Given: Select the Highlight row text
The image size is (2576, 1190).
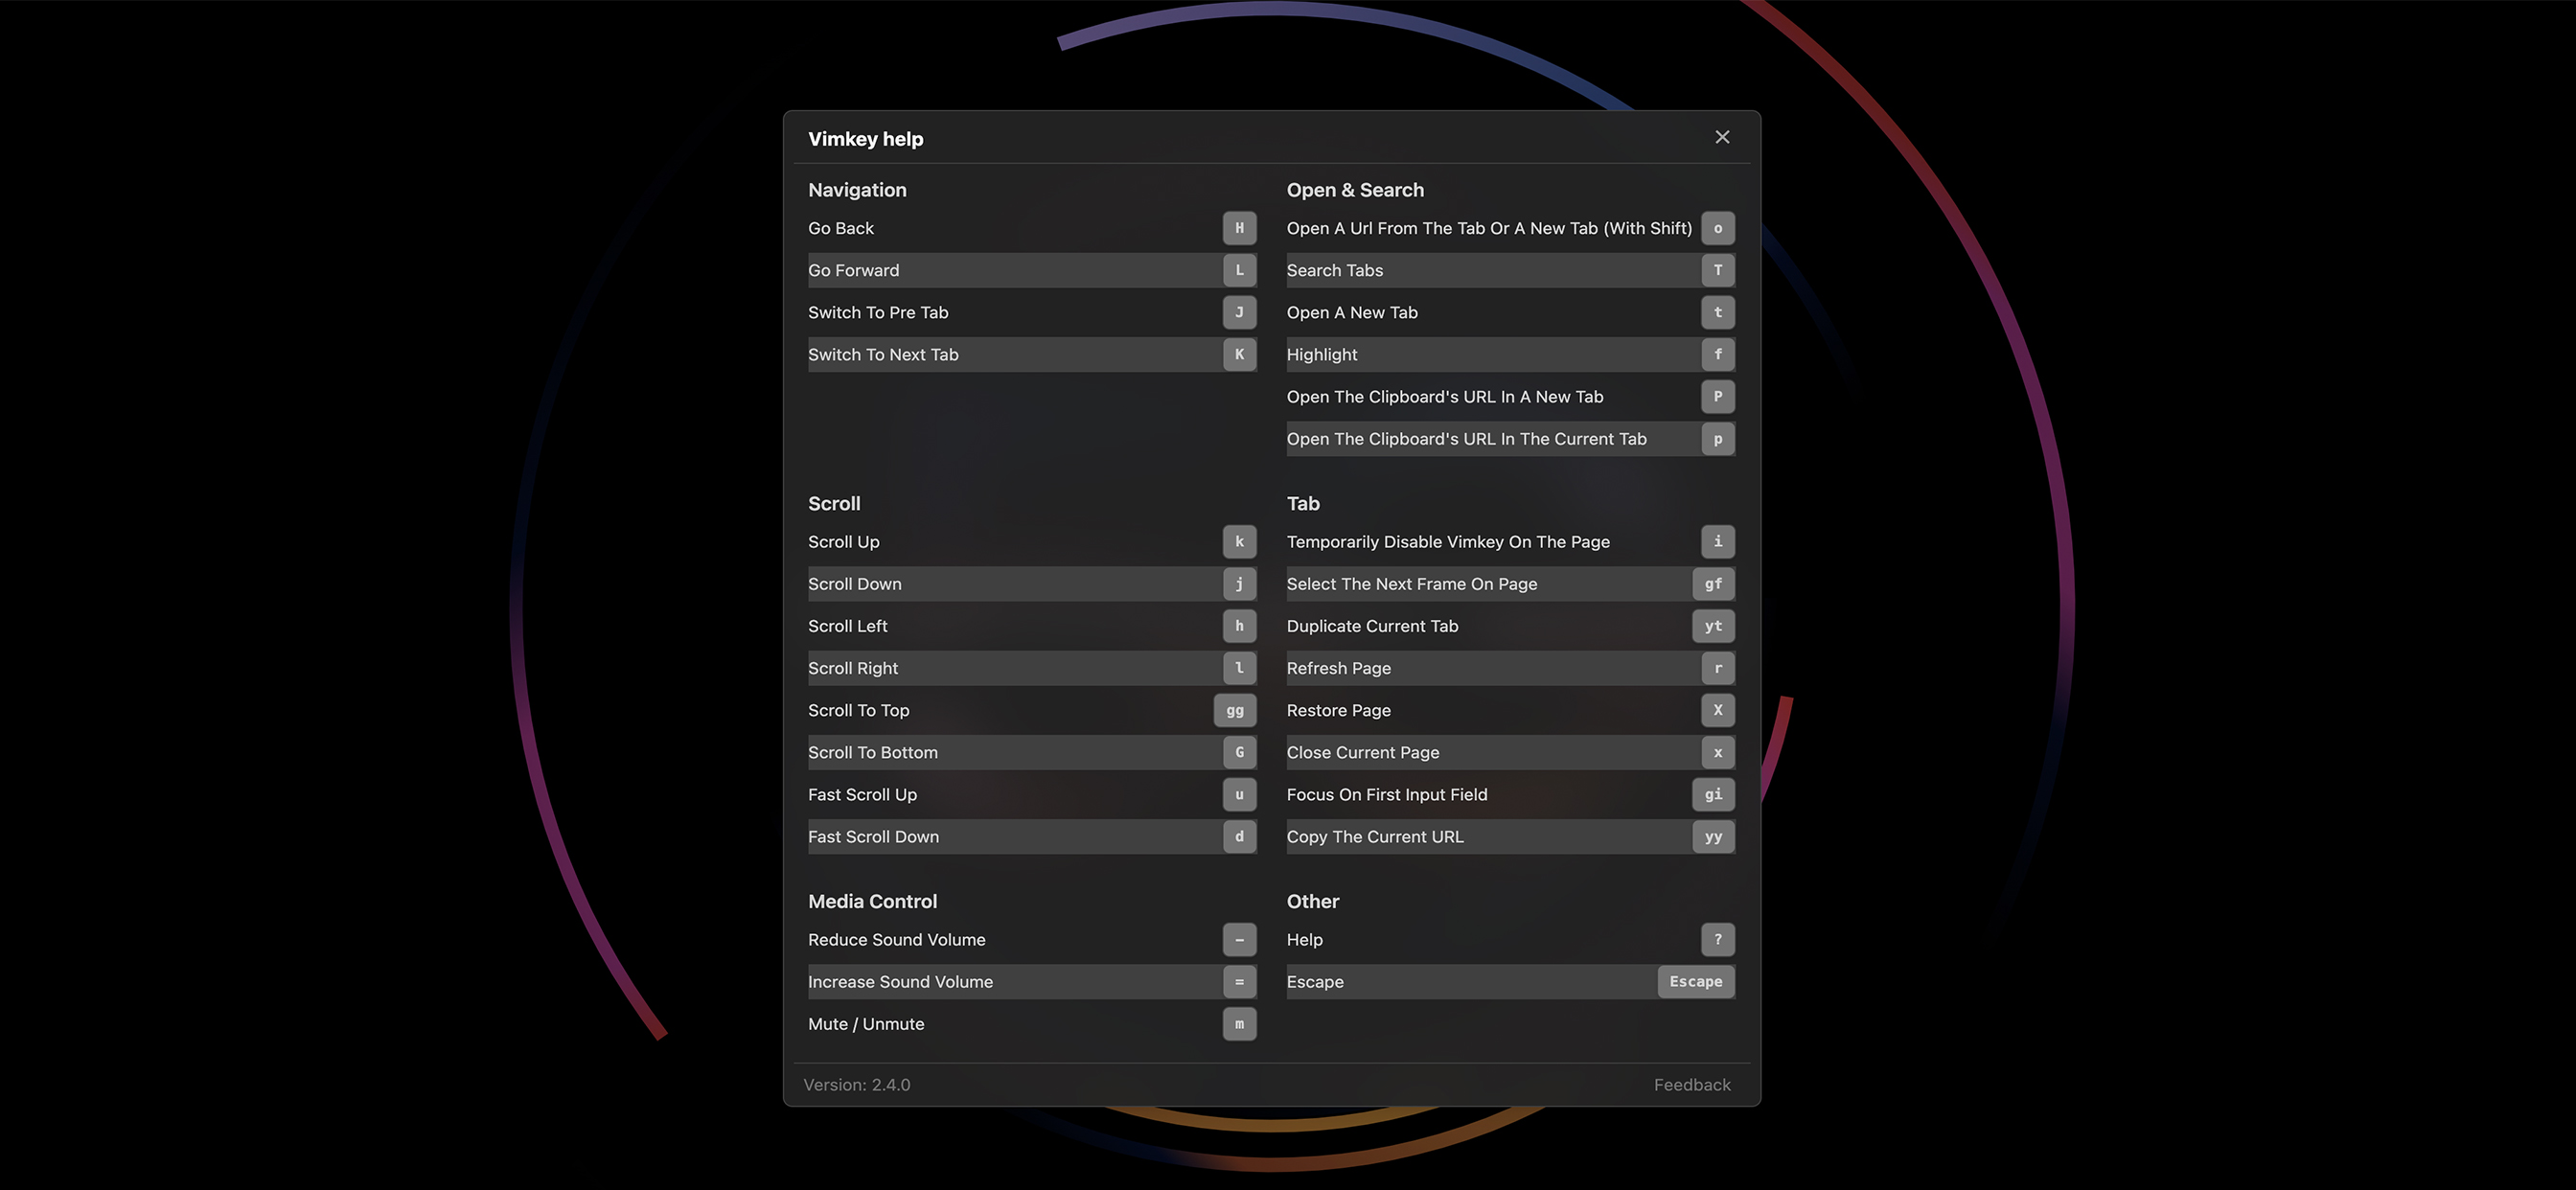Looking at the screenshot, I should 1322,355.
